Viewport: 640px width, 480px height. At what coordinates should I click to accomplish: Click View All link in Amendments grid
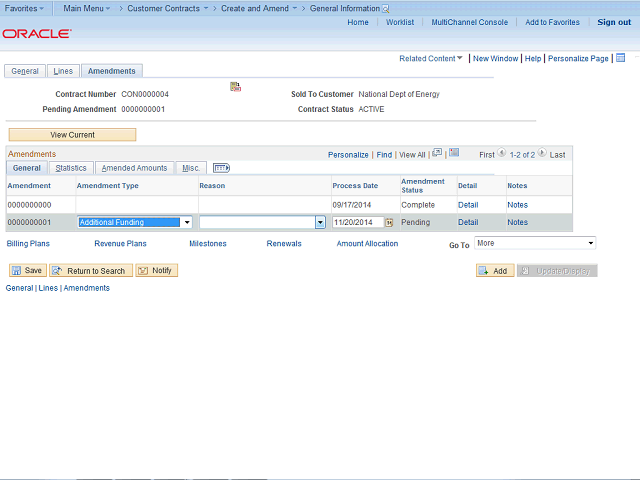[412, 155]
